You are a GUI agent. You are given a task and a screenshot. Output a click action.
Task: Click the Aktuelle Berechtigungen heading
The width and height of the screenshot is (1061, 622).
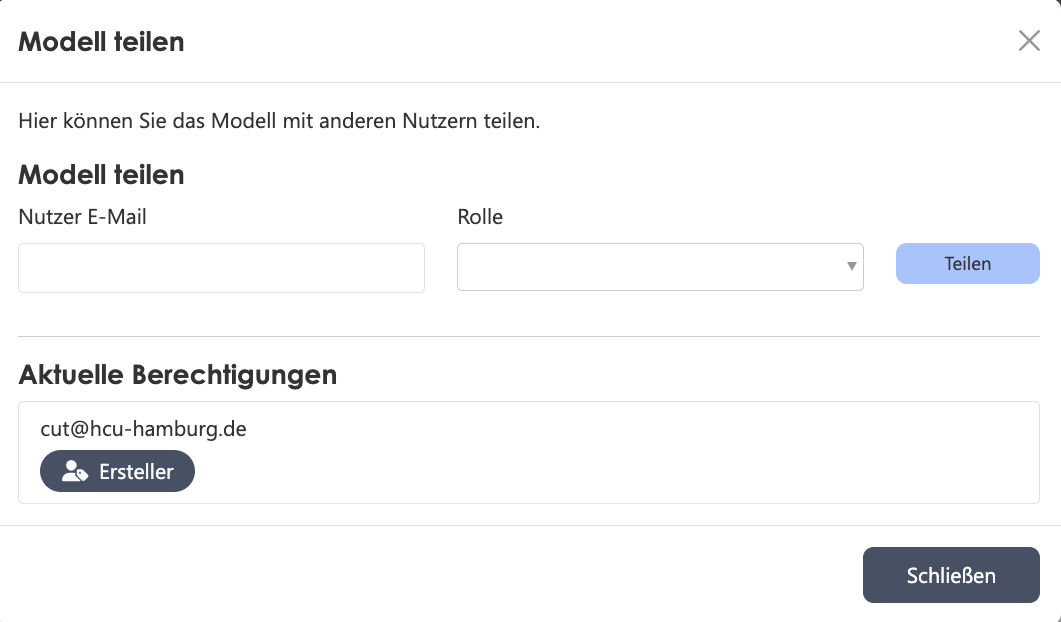177,374
